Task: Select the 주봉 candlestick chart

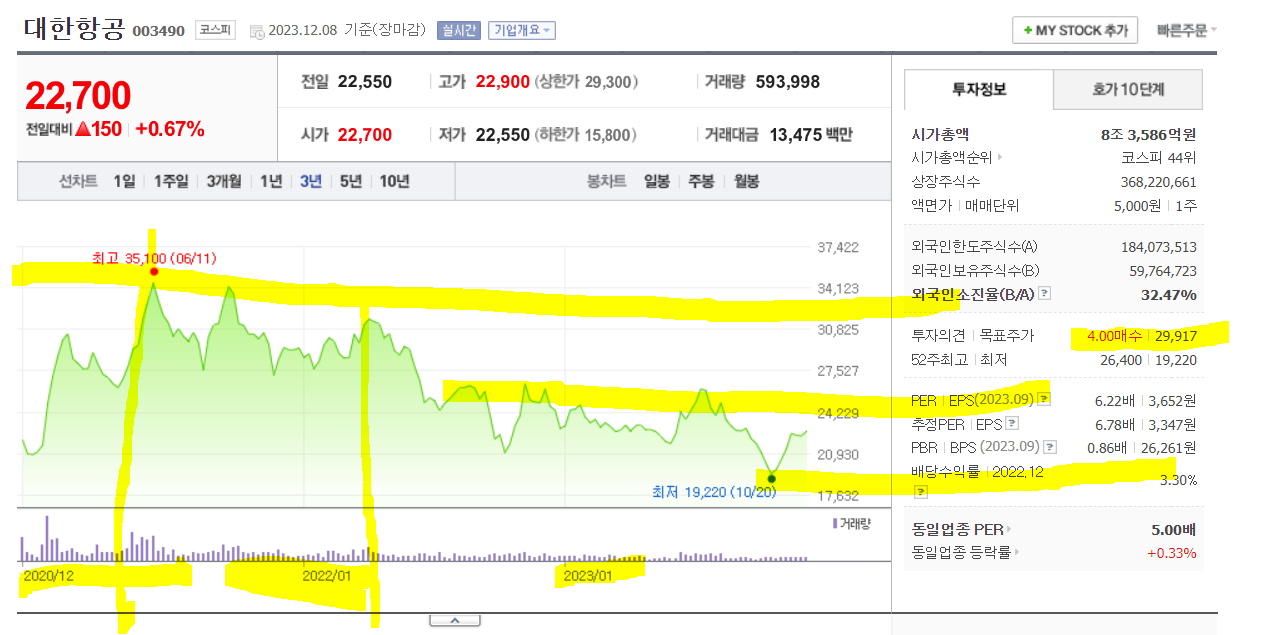Action: (x=701, y=181)
